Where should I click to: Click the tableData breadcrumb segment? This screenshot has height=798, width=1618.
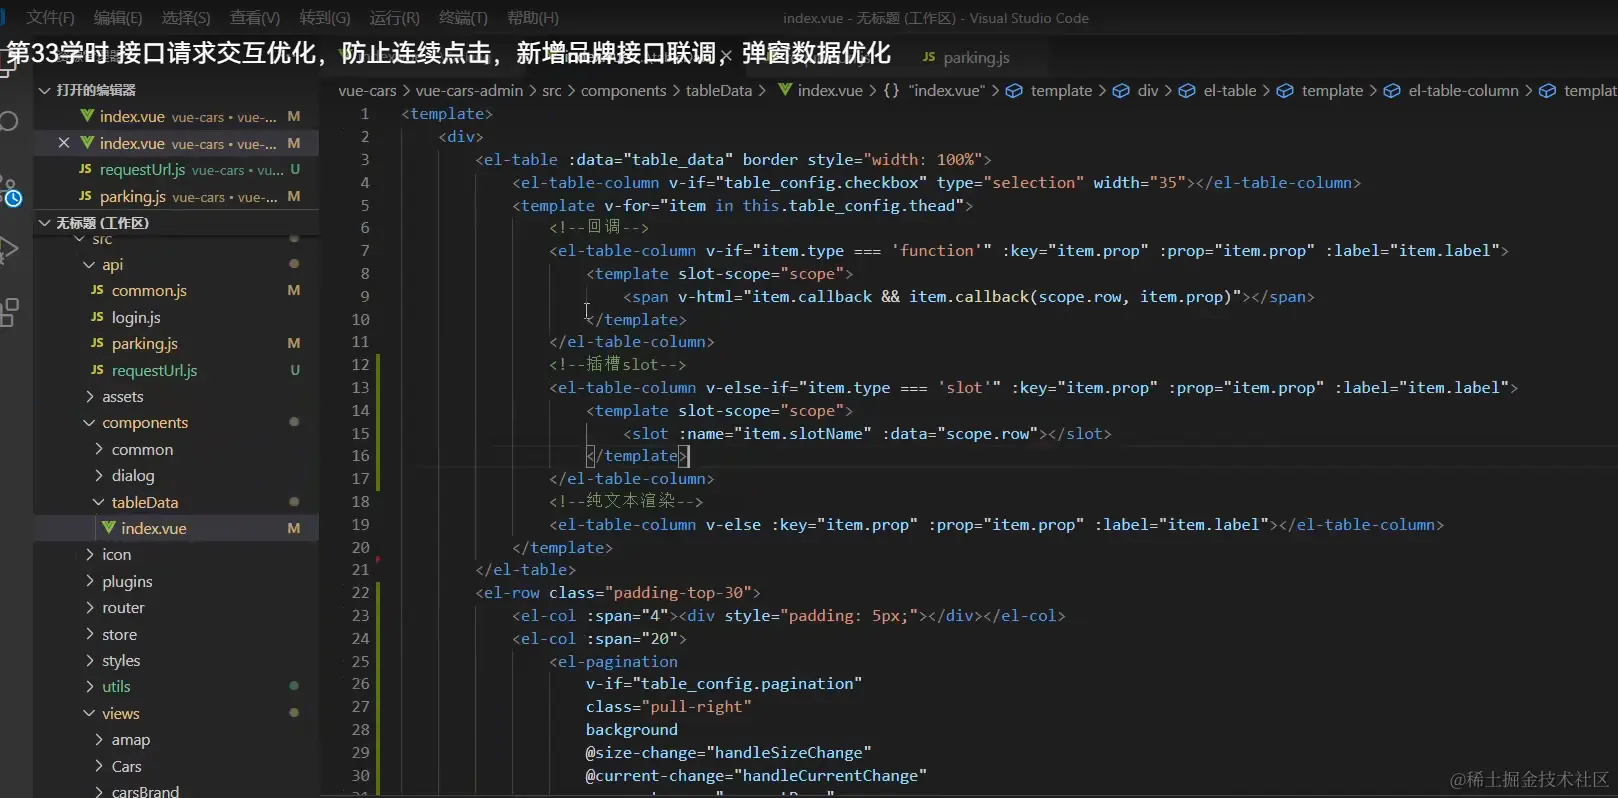point(718,90)
